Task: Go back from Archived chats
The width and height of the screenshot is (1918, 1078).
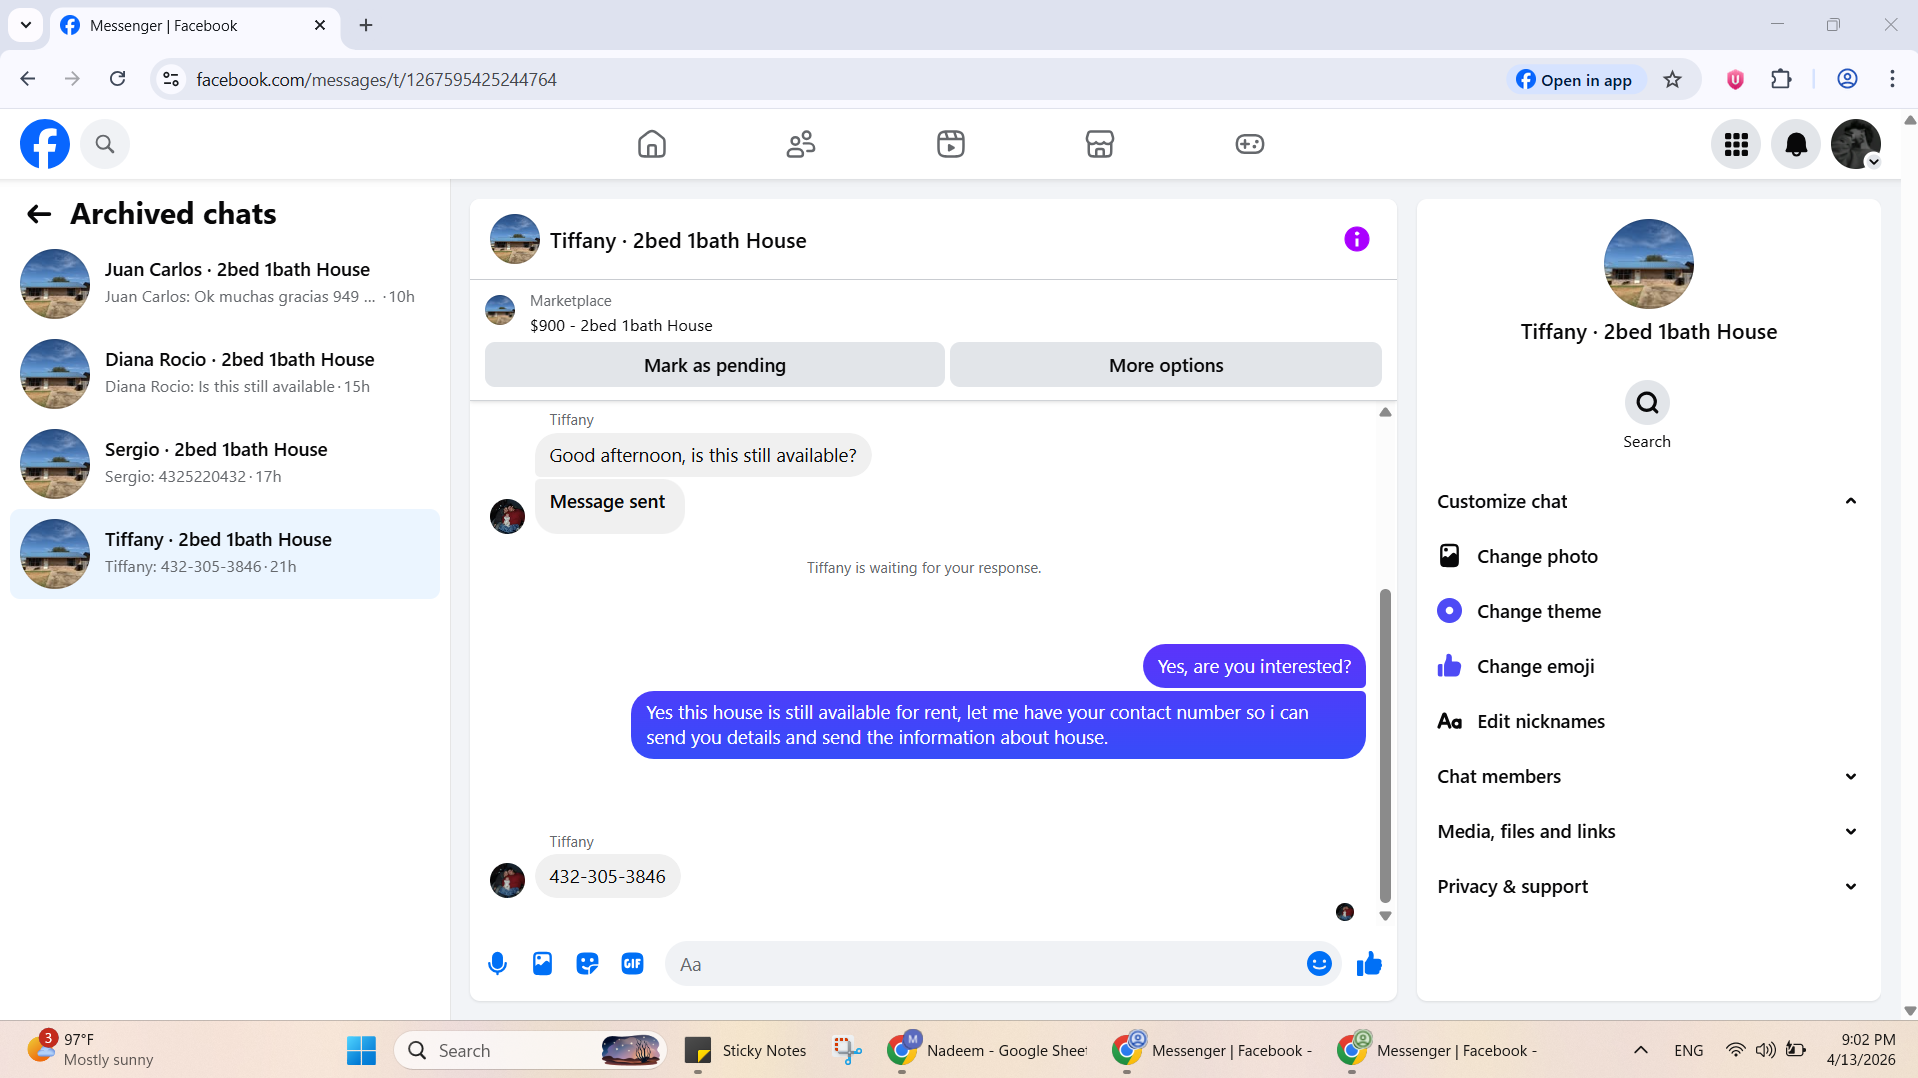Action: click(x=39, y=214)
